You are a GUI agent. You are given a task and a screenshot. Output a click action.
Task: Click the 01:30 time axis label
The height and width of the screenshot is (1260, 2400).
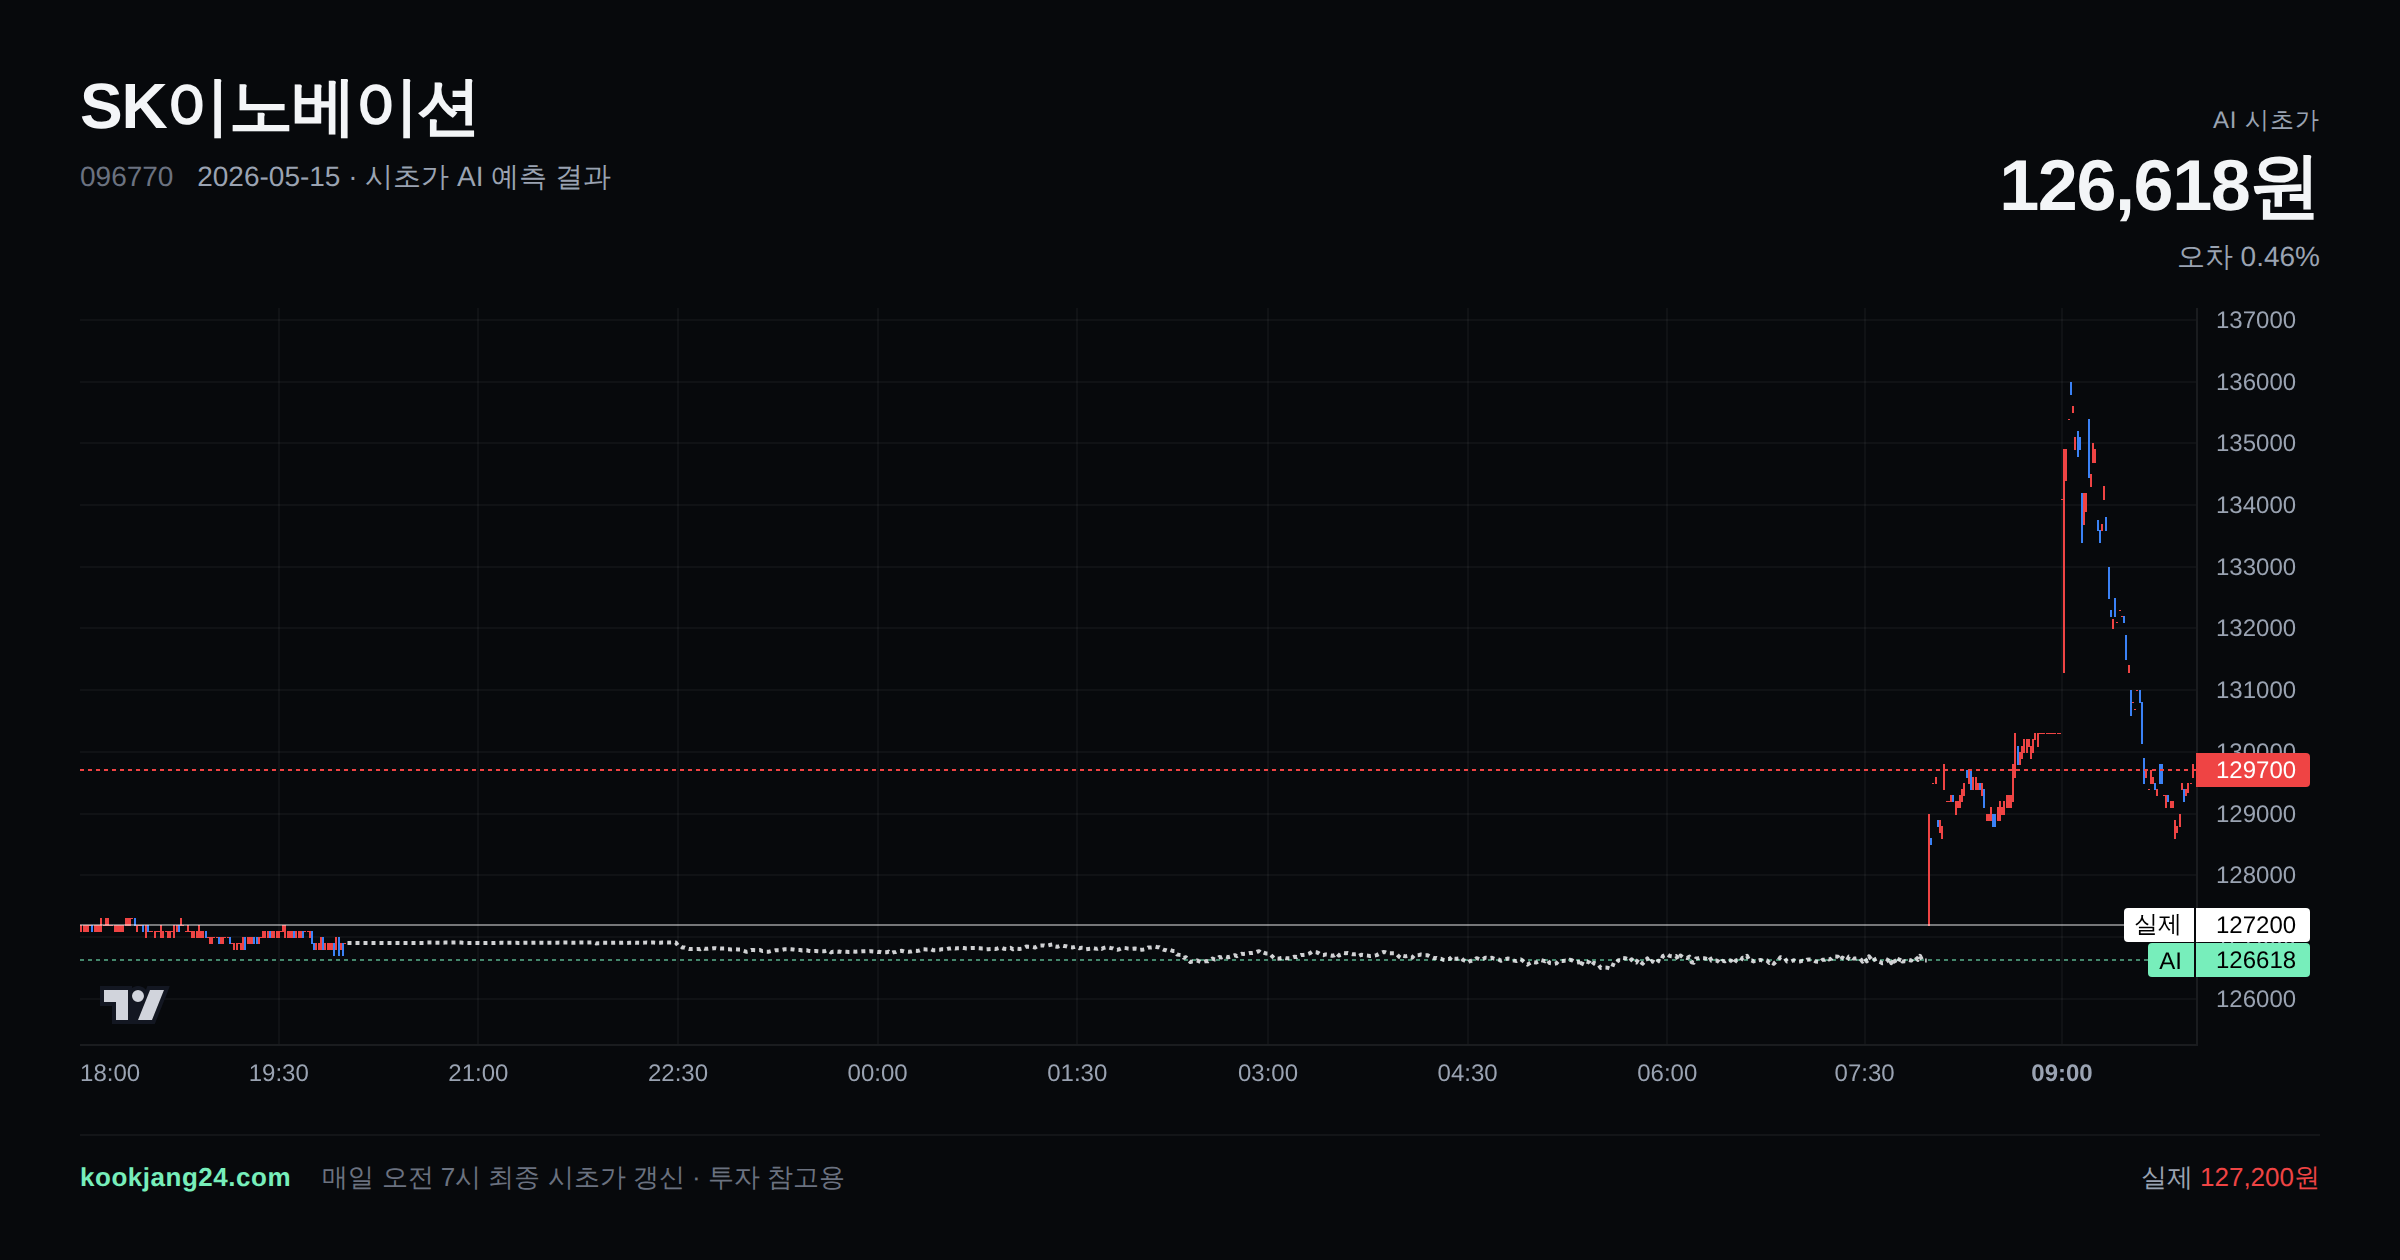pyautogui.click(x=1077, y=1073)
